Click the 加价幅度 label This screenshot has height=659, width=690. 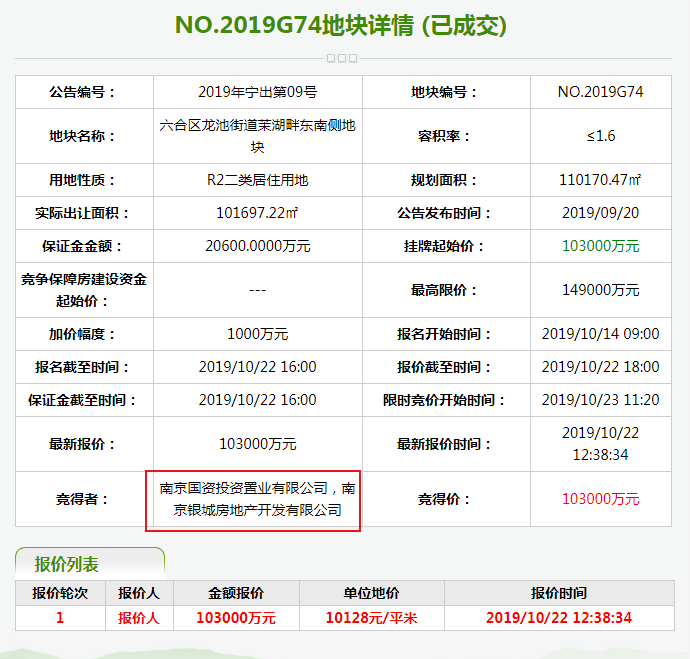click(82, 334)
